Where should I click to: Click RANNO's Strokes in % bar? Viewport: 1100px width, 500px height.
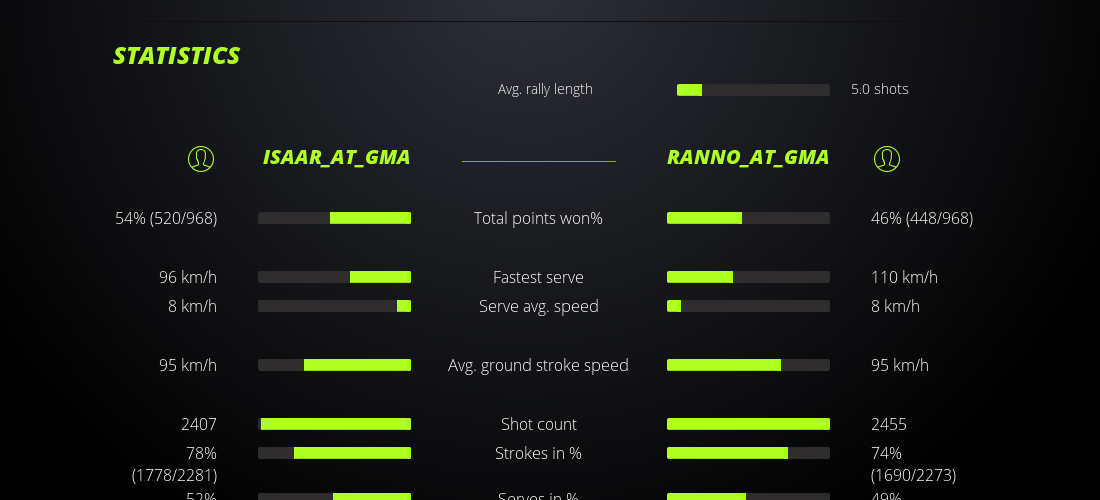point(748,453)
